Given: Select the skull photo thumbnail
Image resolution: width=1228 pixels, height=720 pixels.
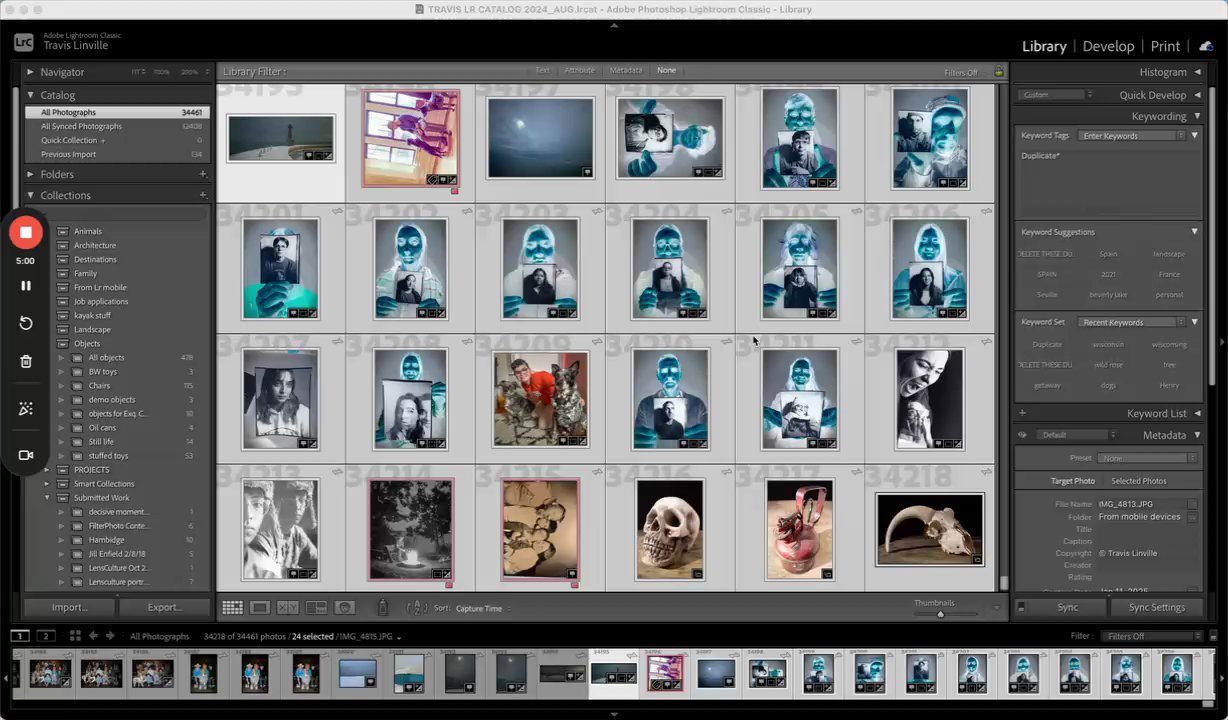Looking at the screenshot, I should pyautogui.click(x=670, y=529).
